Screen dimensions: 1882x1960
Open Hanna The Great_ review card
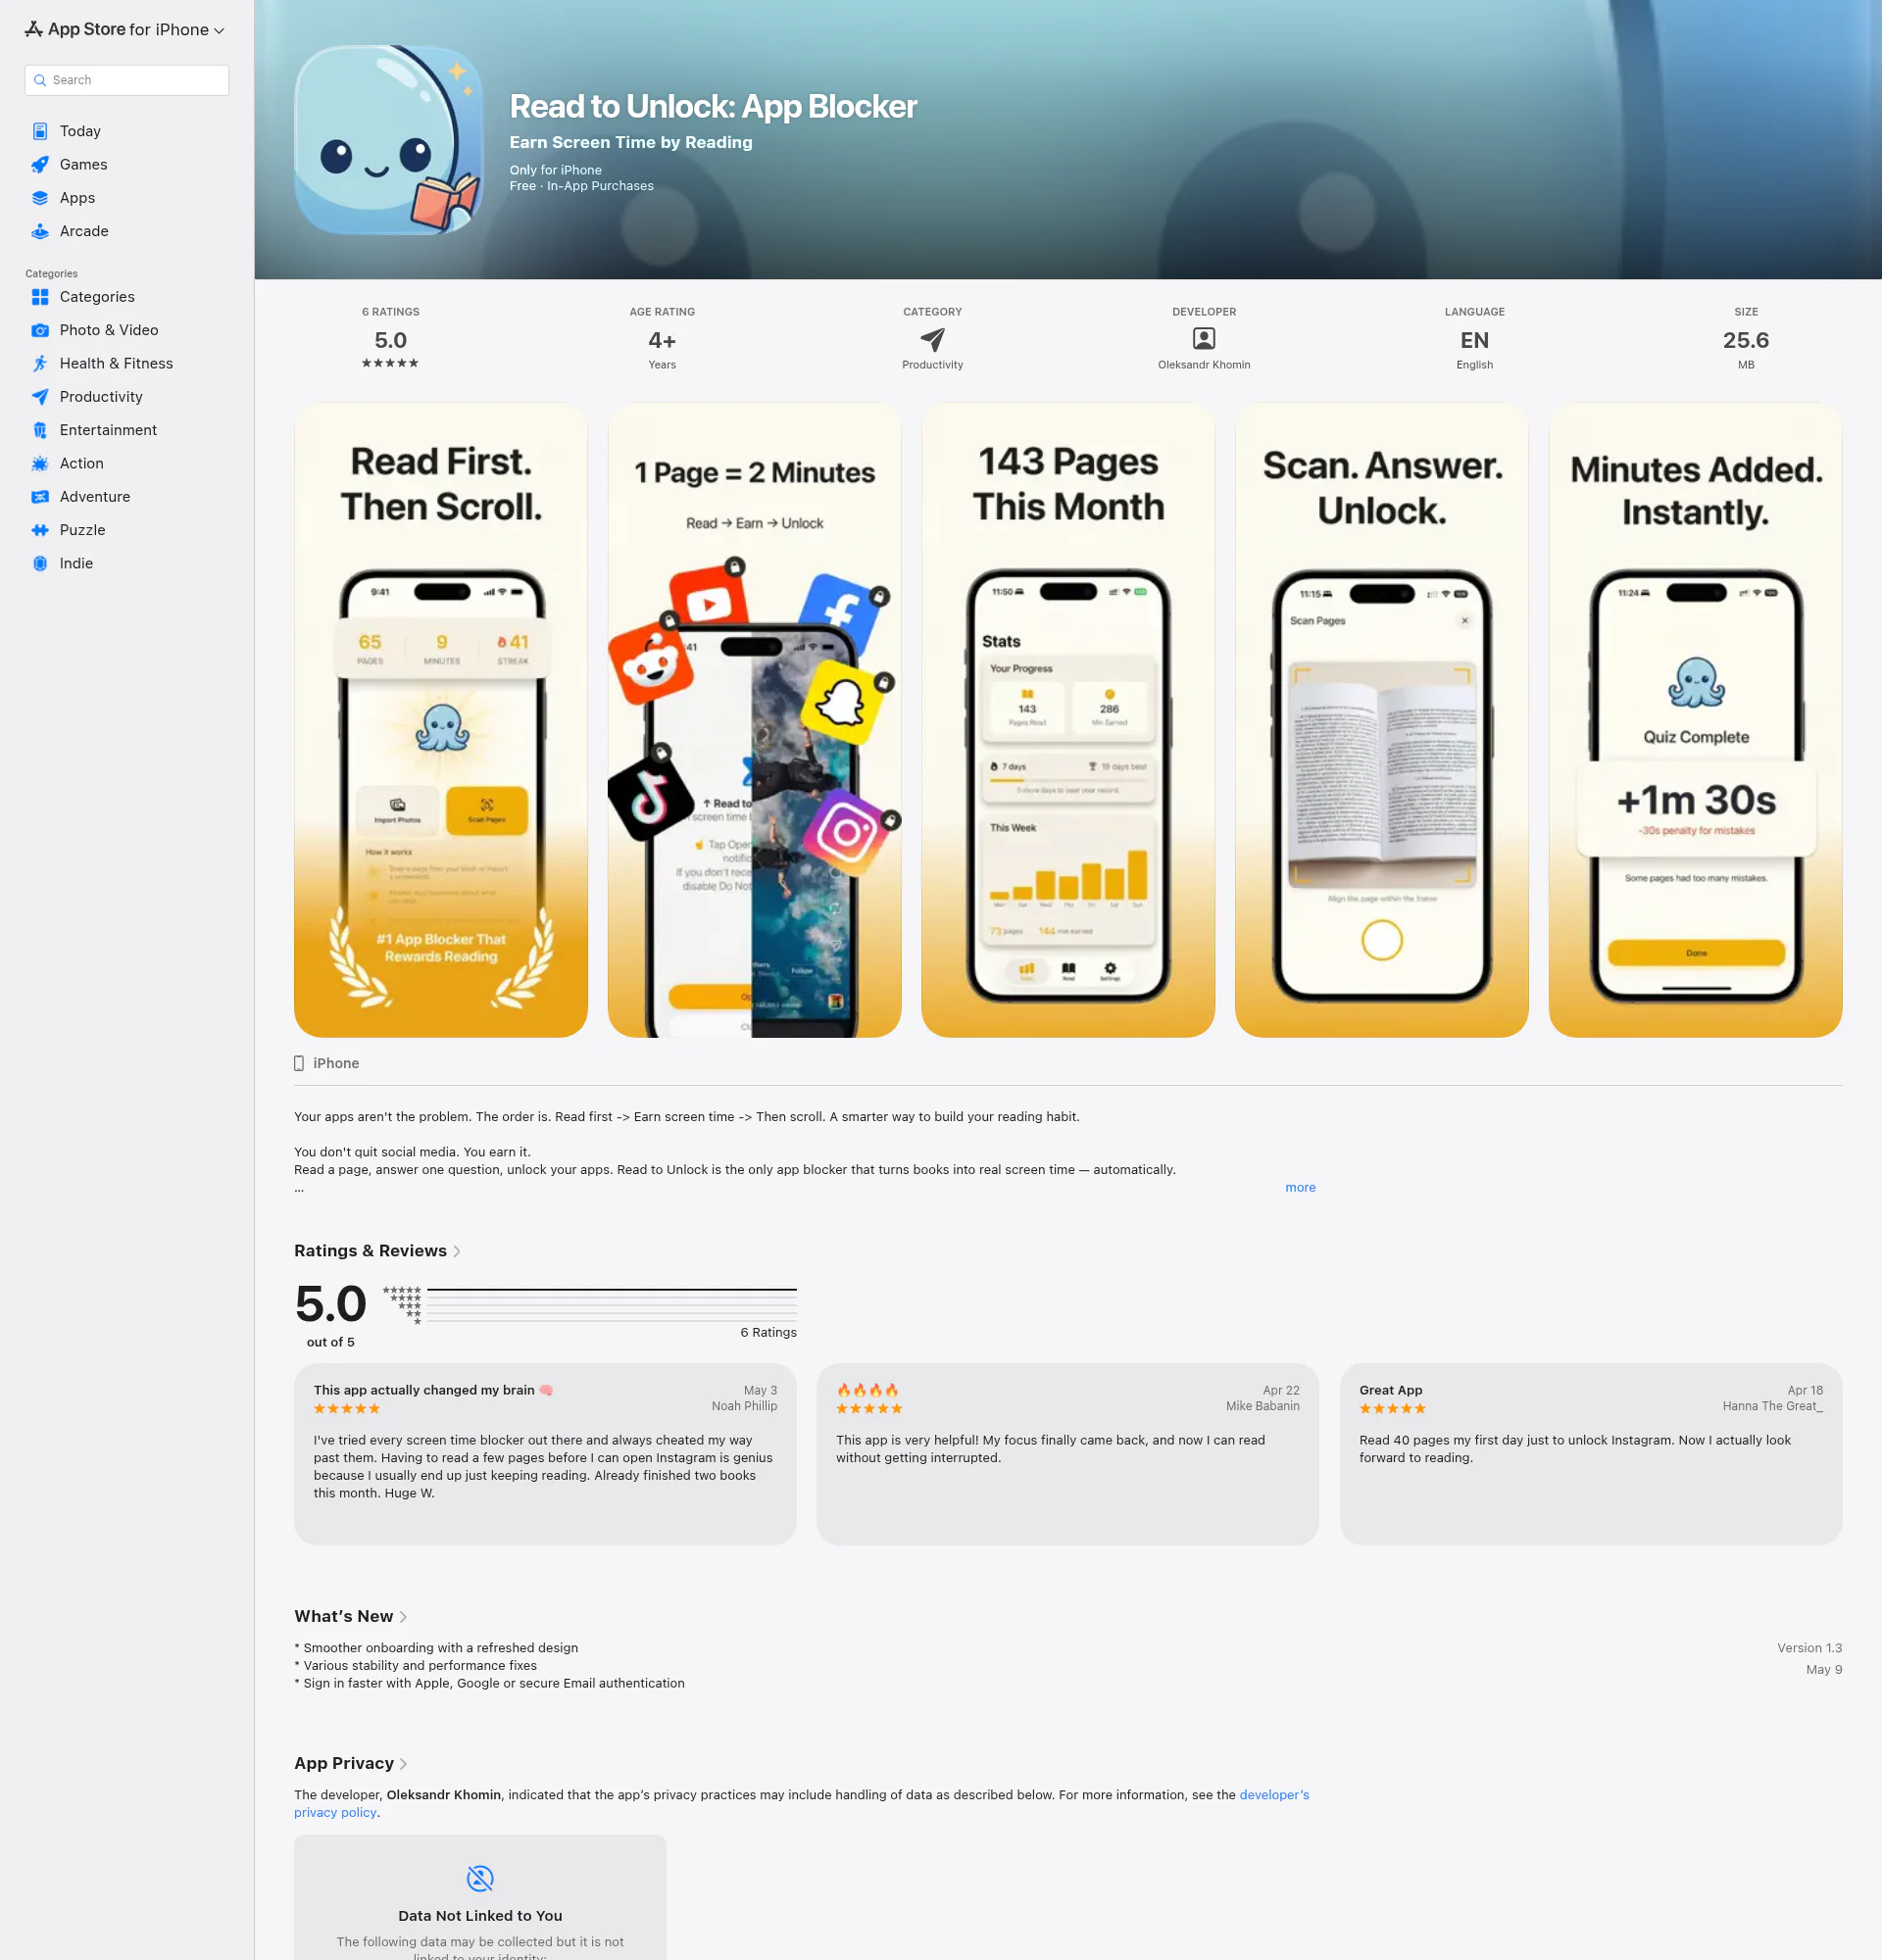click(1591, 1454)
